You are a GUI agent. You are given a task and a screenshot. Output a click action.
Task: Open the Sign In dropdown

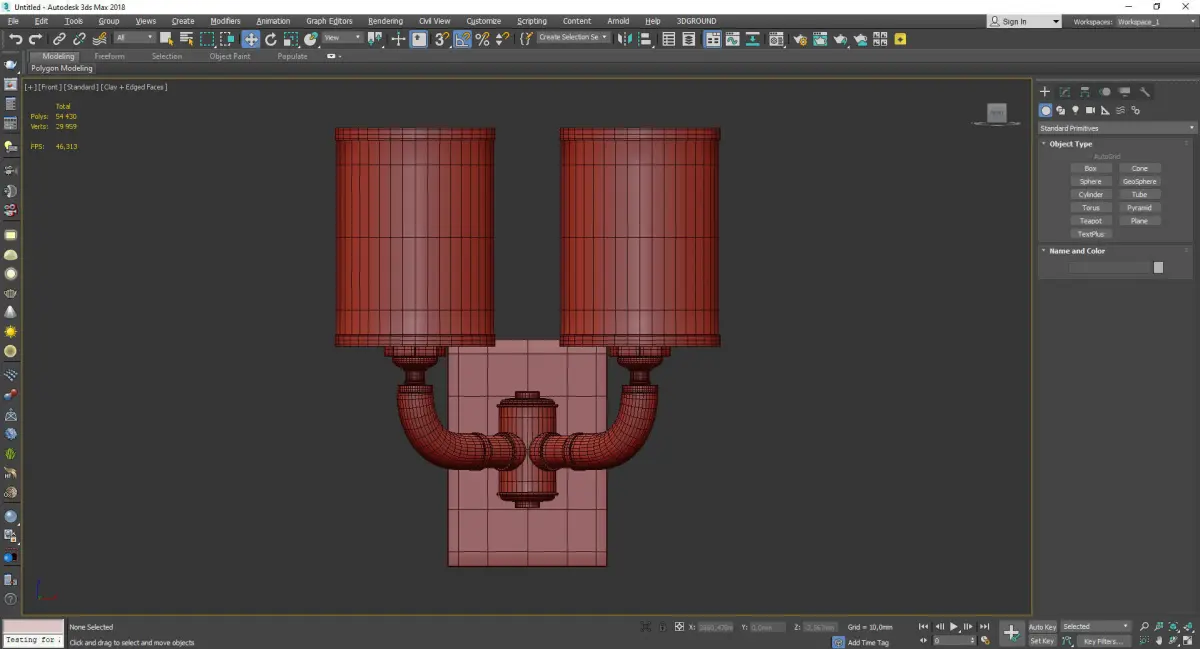pos(1025,21)
